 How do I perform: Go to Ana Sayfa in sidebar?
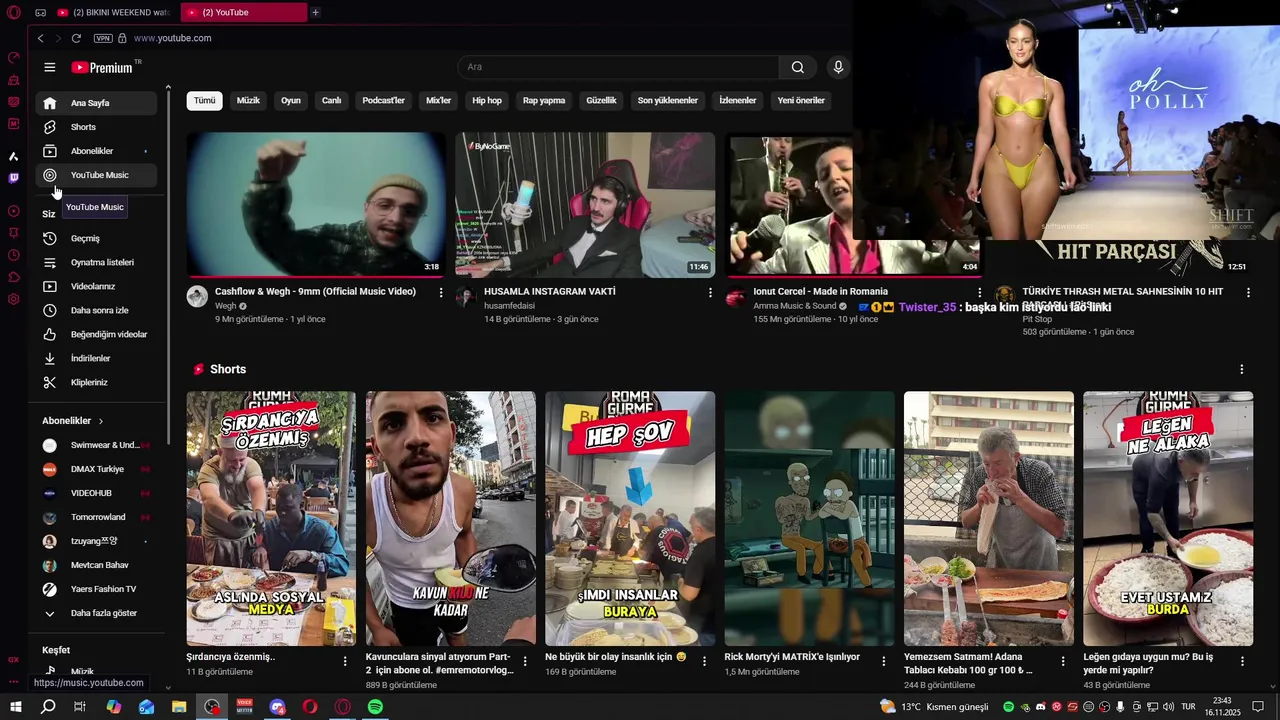[x=97, y=103]
